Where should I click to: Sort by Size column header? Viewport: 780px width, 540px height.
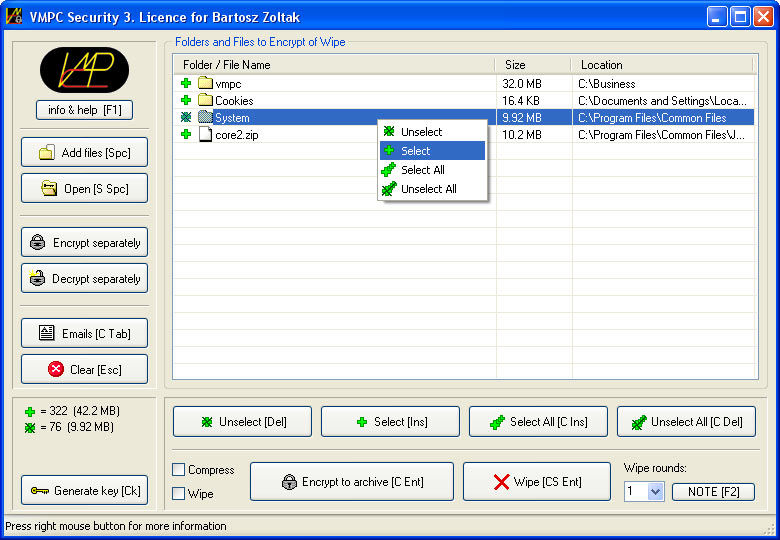[533, 65]
